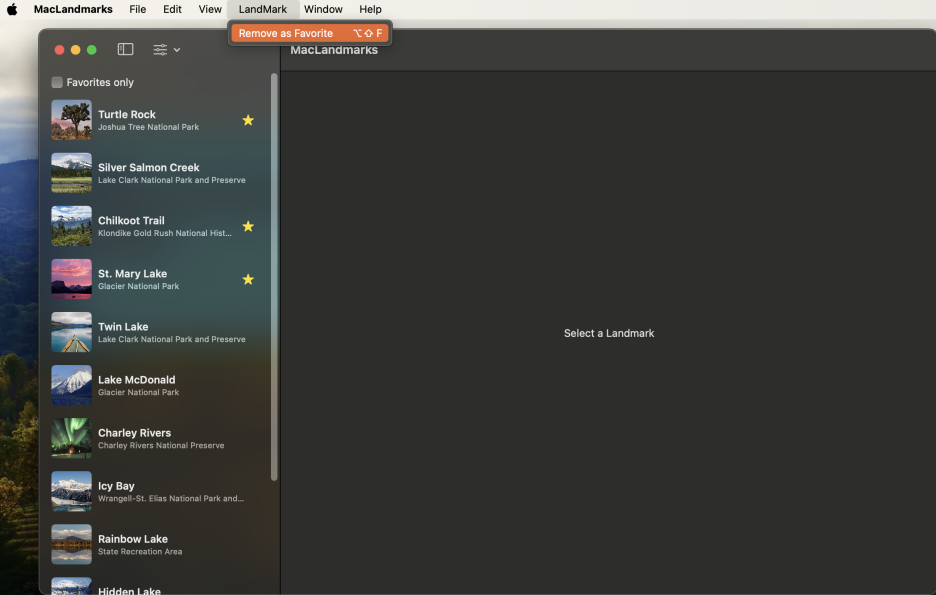Close the window with the red button
The height and width of the screenshot is (595, 936).
[x=59, y=50]
